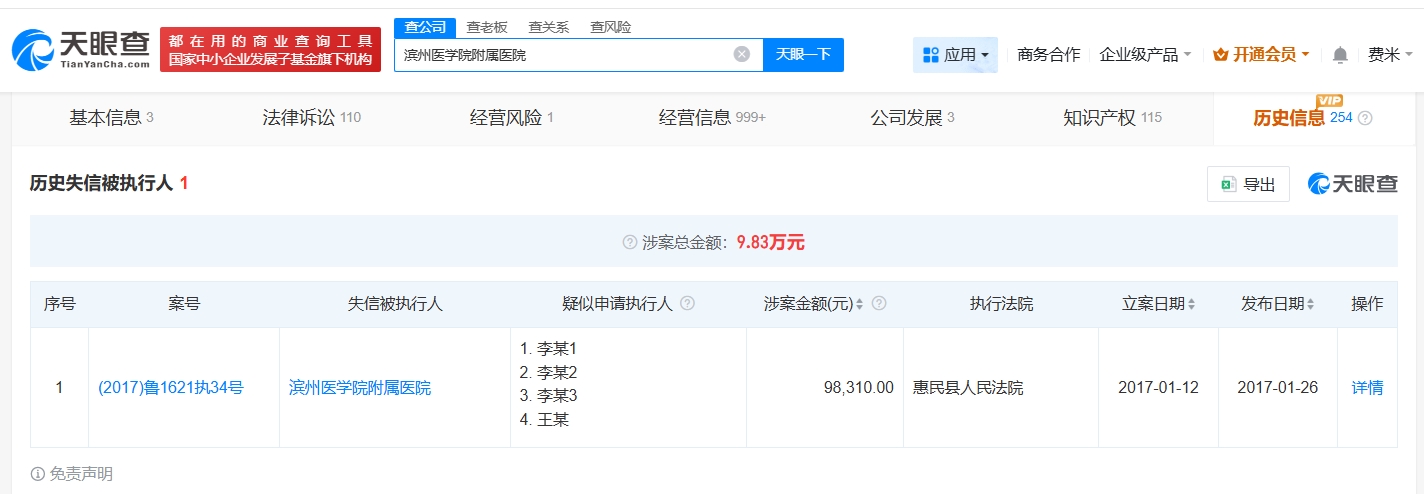Viewport: 1424px width, 494px height.
Task: Switch to 查老板 search tab
Action: [x=487, y=27]
